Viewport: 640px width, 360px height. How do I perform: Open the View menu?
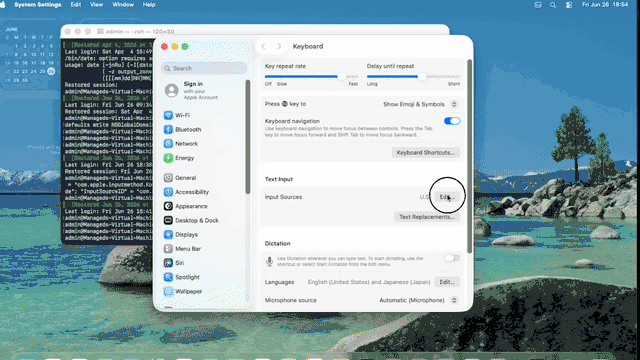click(x=96, y=5)
